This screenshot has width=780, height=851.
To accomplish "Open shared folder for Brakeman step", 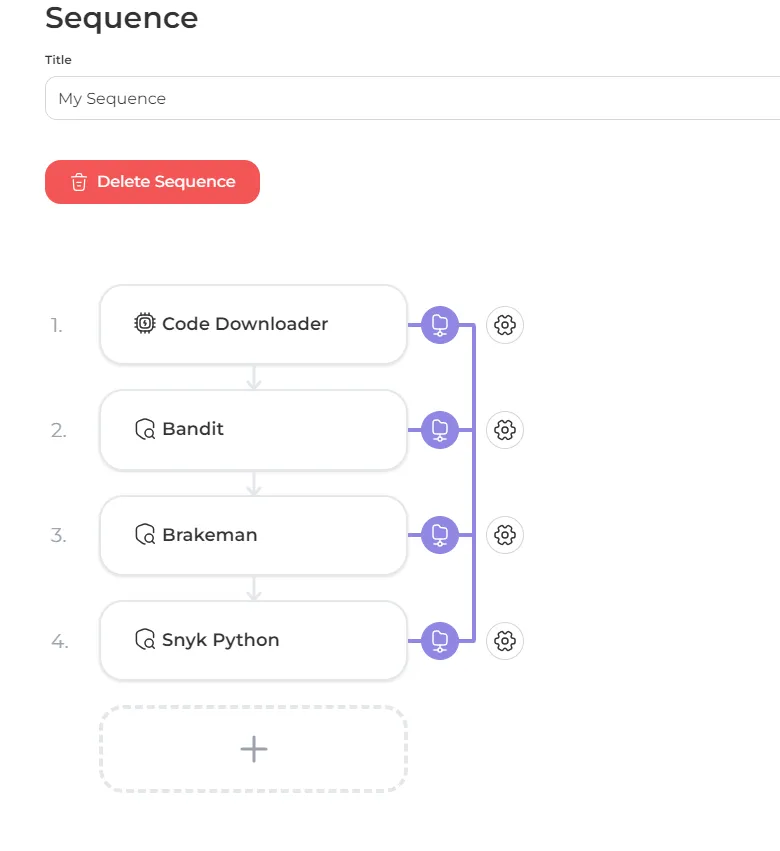I will (x=439, y=535).
